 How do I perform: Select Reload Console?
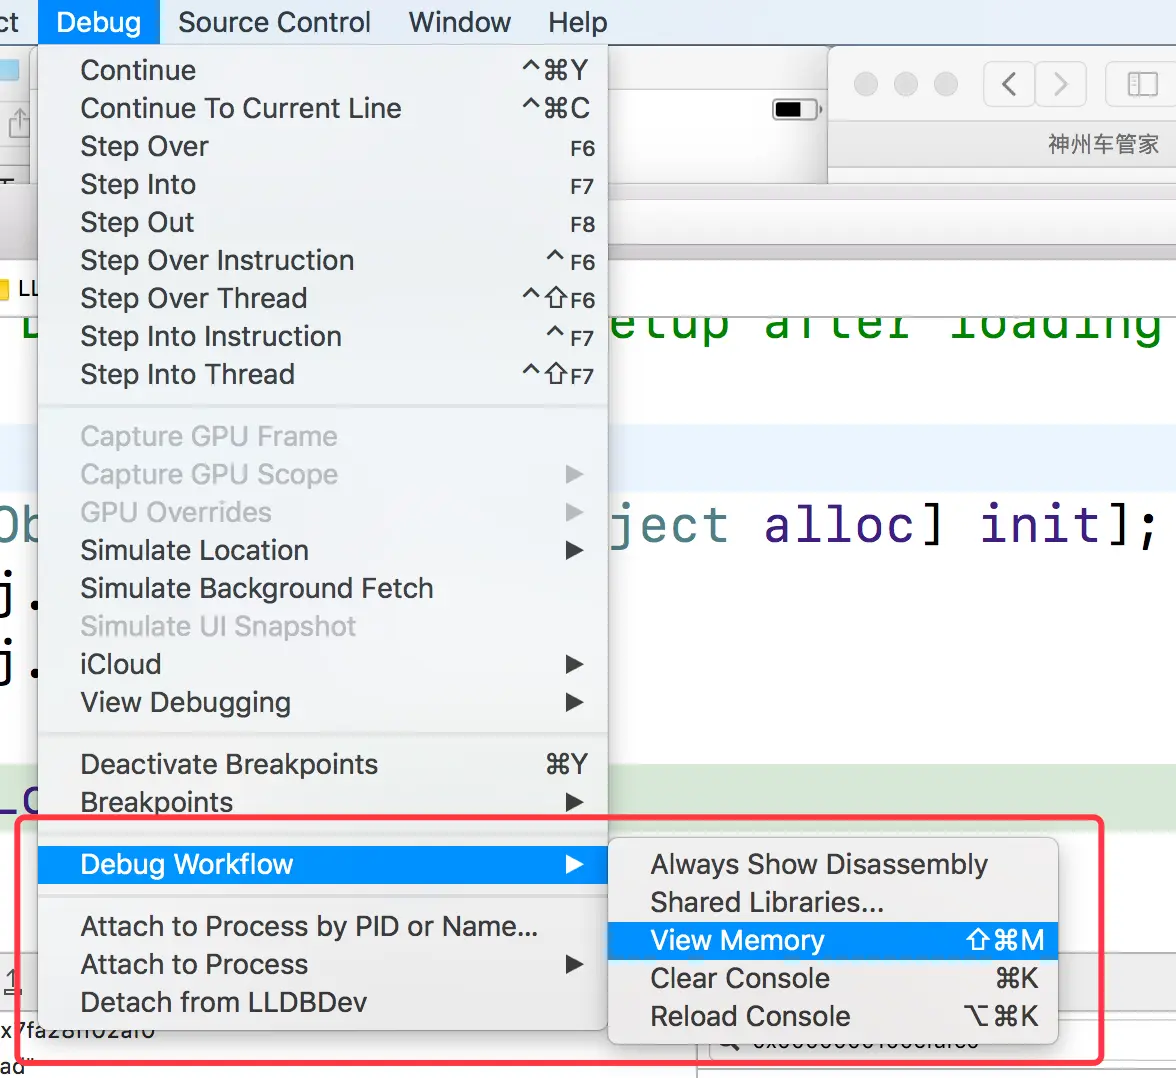coord(832,1017)
